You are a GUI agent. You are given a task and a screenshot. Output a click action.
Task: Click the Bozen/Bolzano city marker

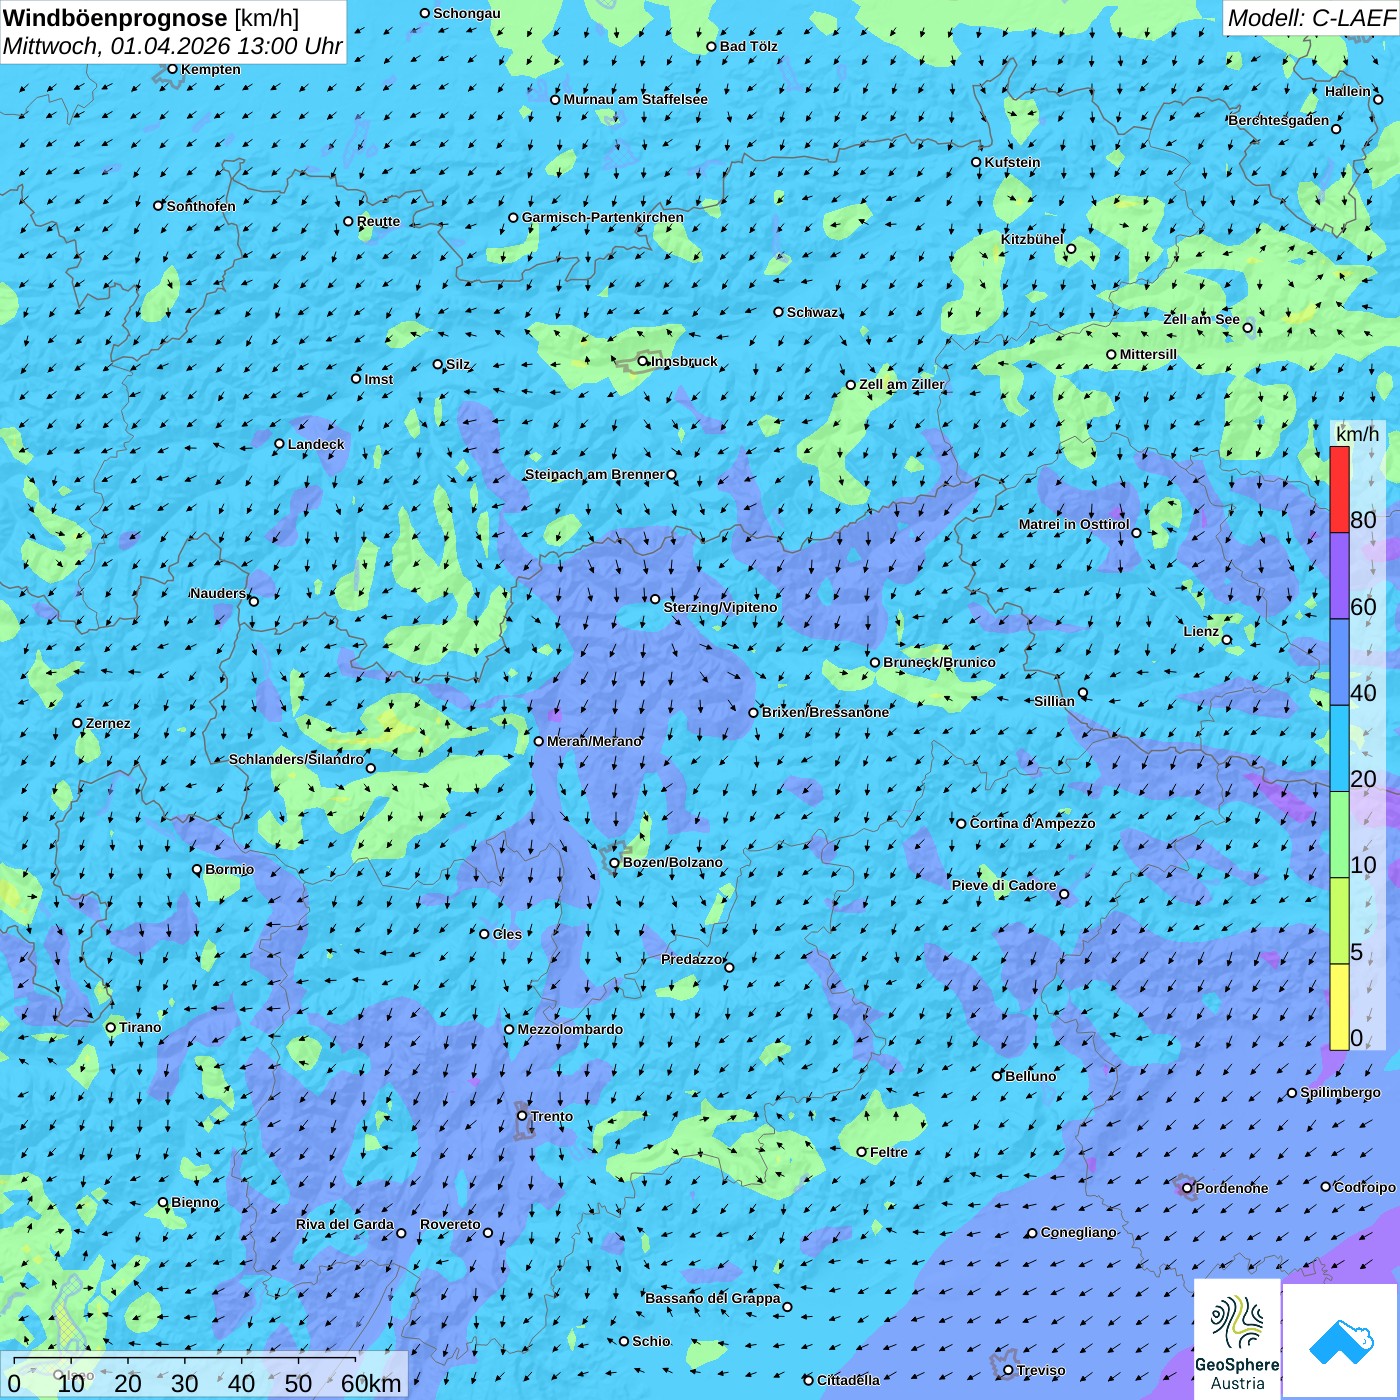[614, 862]
